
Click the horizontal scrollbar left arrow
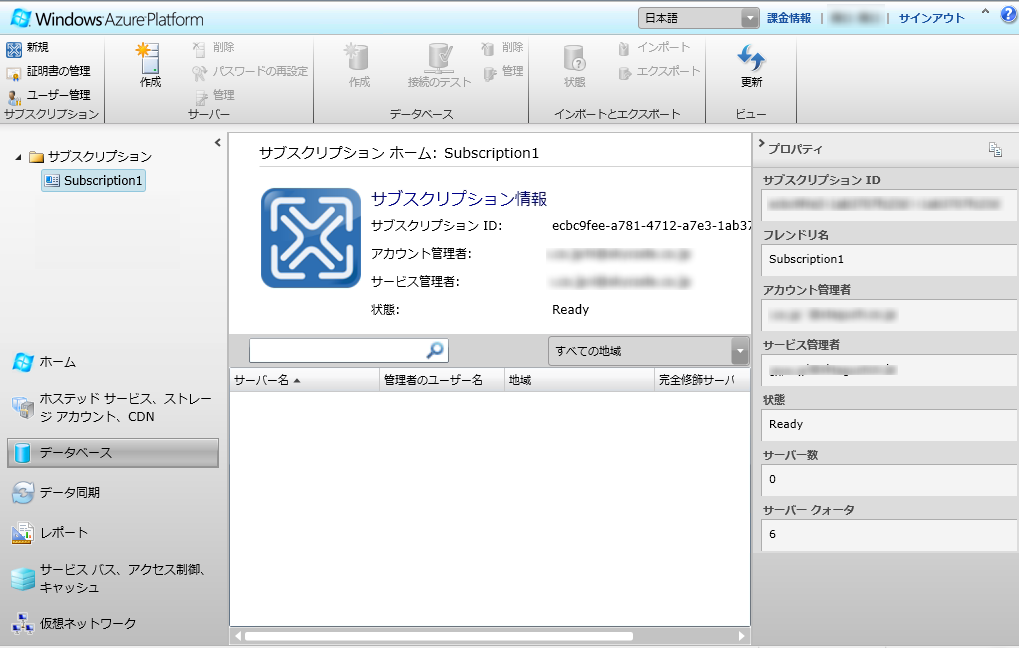(x=238, y=636)
